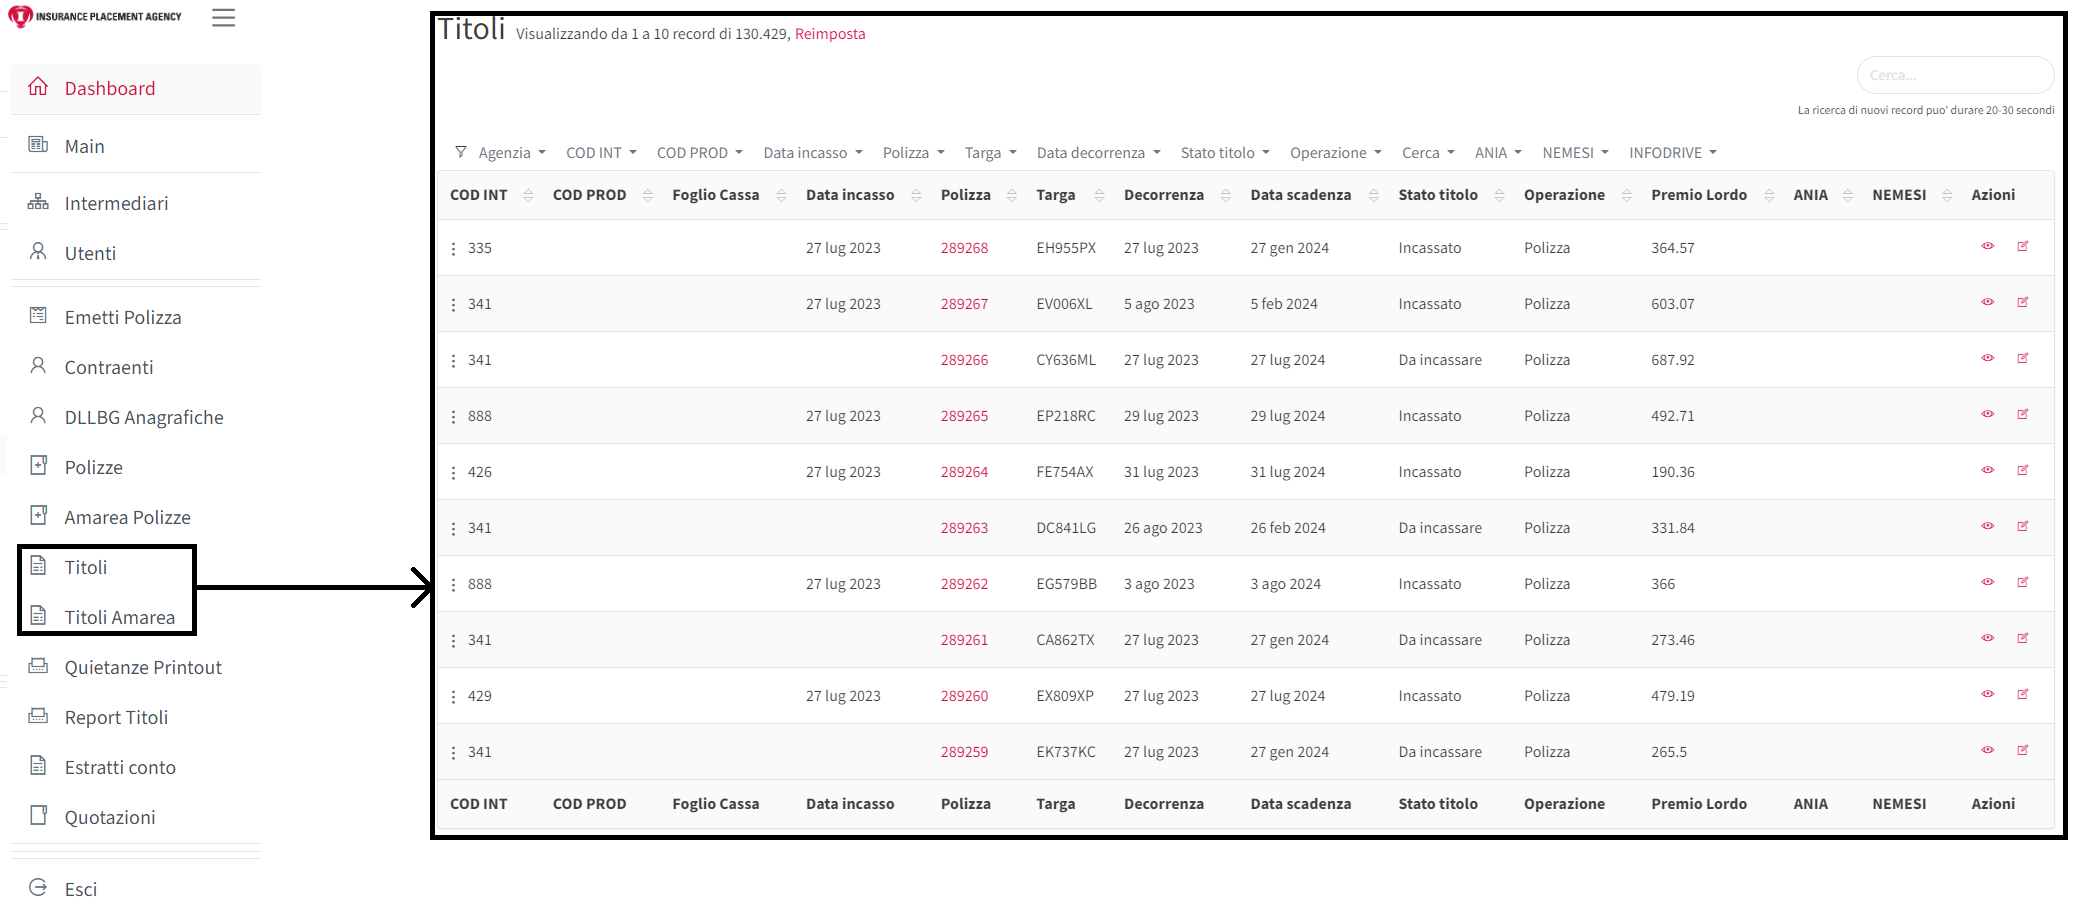This screenshot has width=2077, height=908.
Task: Click the edit icon for policy 289259
Action: [2022, 750]
